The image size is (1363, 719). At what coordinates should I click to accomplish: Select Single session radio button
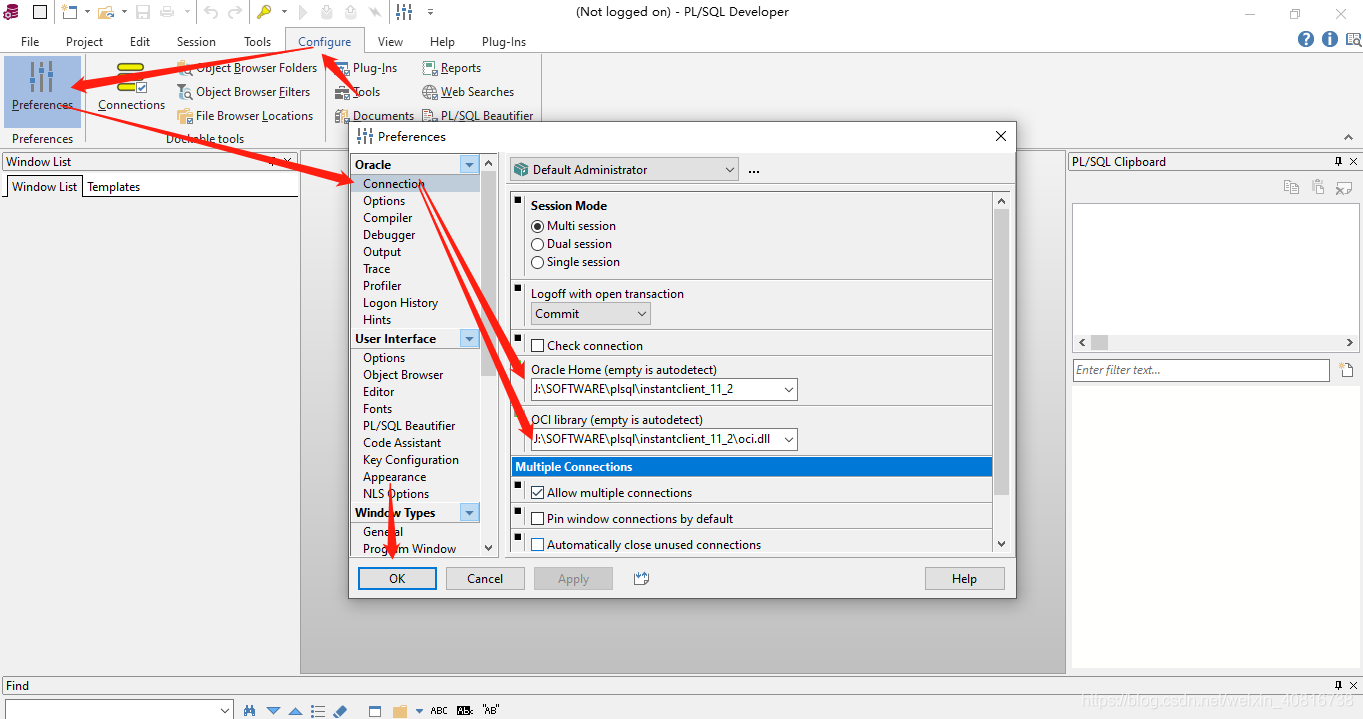pos(538,262)
